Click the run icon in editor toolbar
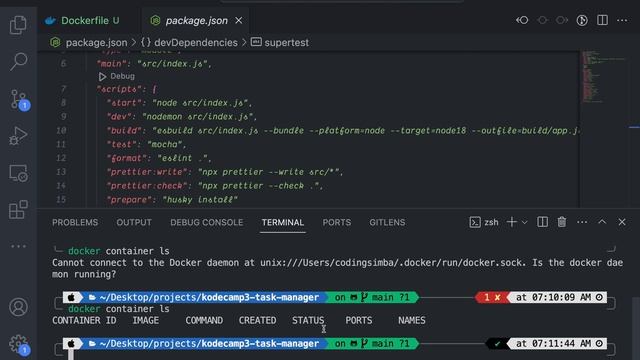Image resolution: width=640 pixels, height=360 pixels. [x=582, y=20]
